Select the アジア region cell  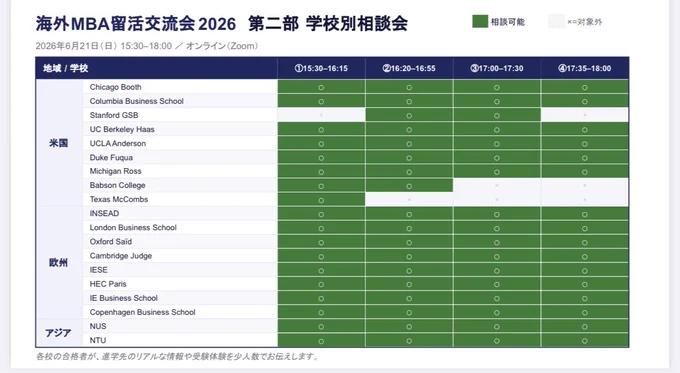(x=59, y=333)
